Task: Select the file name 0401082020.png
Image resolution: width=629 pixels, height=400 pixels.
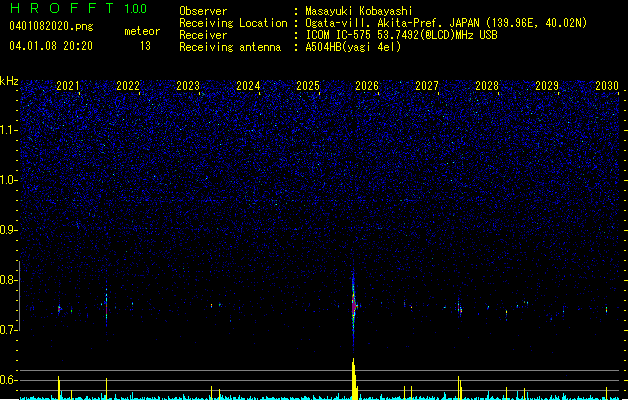Action: pos(51,26)
